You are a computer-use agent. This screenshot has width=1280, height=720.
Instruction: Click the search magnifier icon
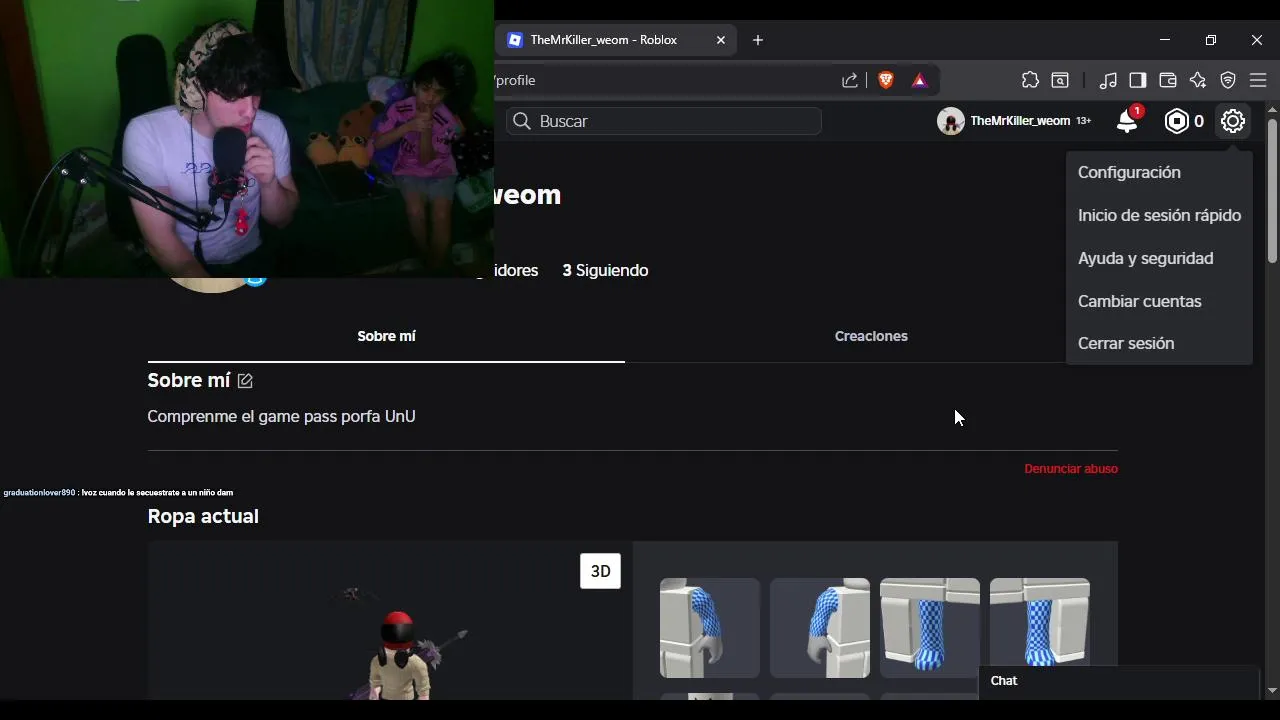[522, 121]
